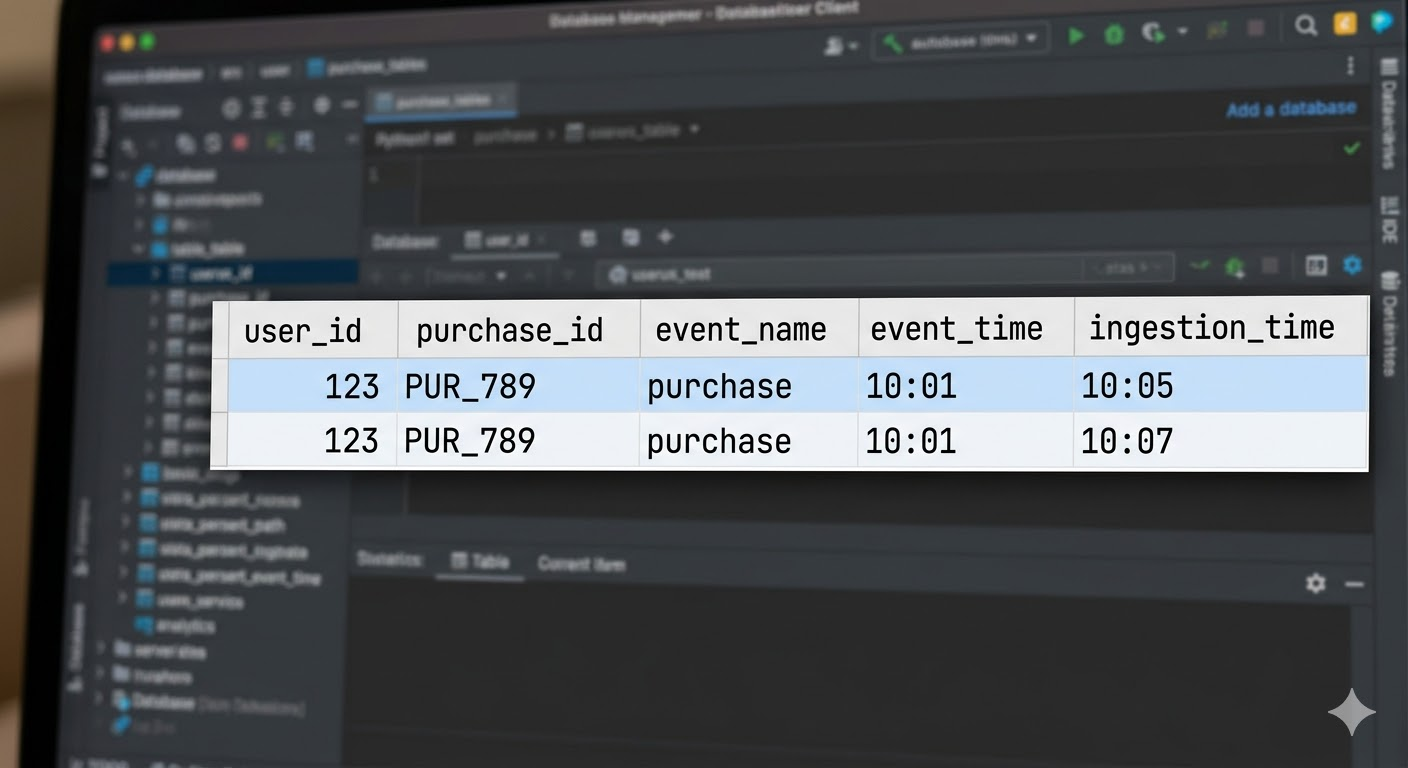Click the row selector of the second table row
The width and height of the screenshot is (1408, 768).
220,440
